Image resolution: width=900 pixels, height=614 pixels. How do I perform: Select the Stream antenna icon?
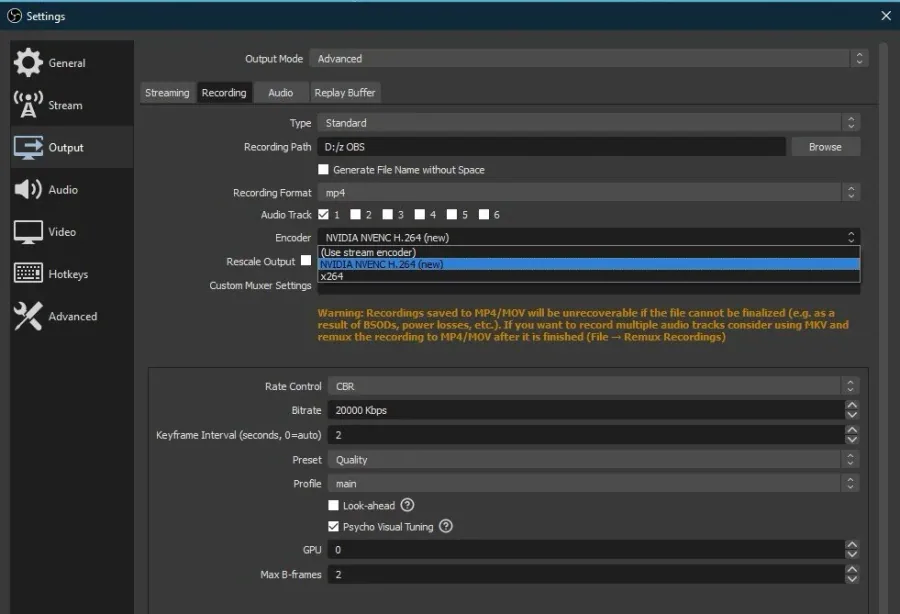[28, 104]
